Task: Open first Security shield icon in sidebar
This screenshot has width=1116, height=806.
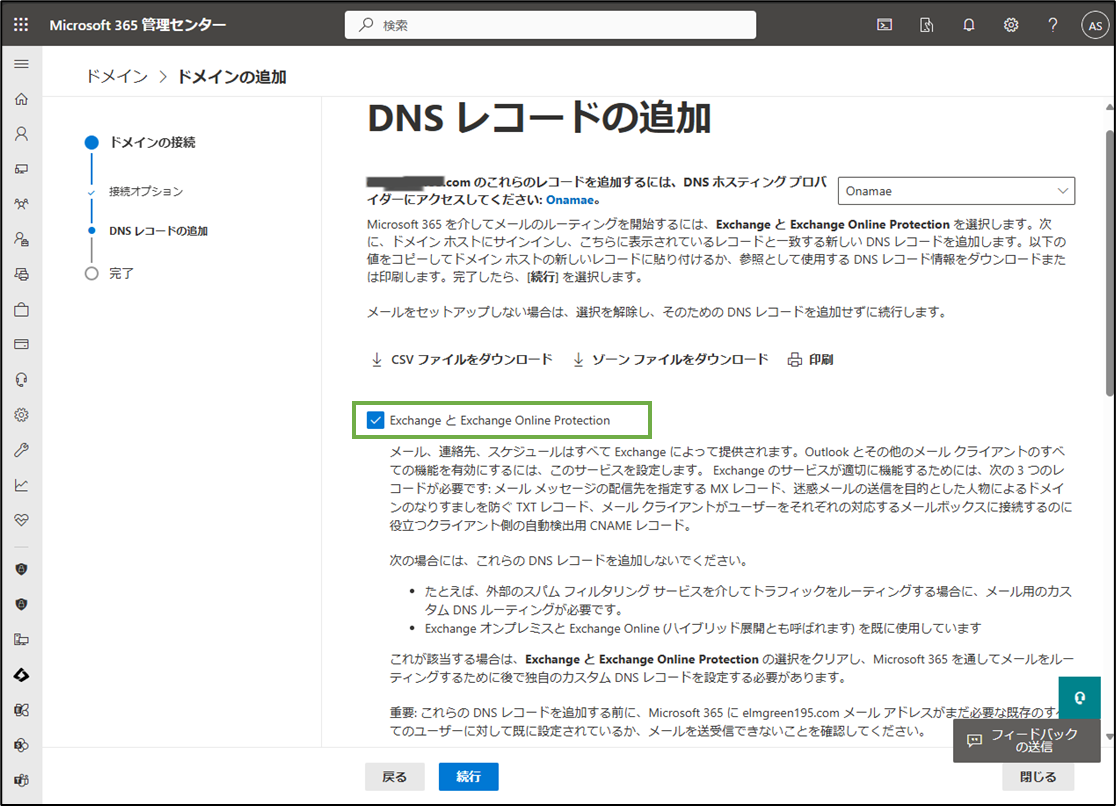Action: click(21, 569)
